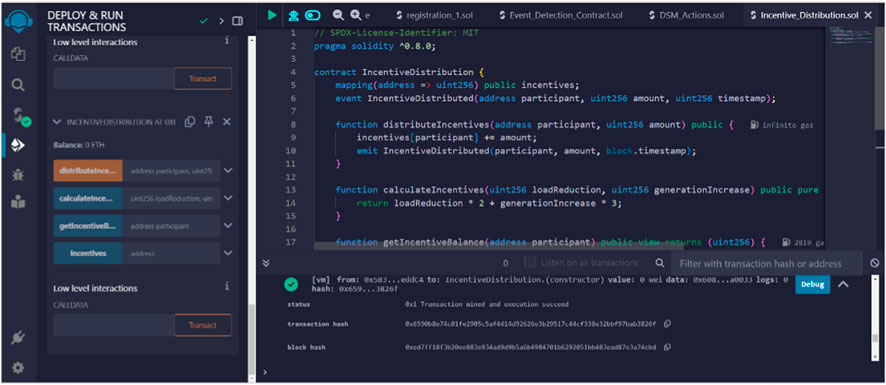886x385 pixels.
Task: Click the orange distributeIncentives button
Action: [88, 170]
